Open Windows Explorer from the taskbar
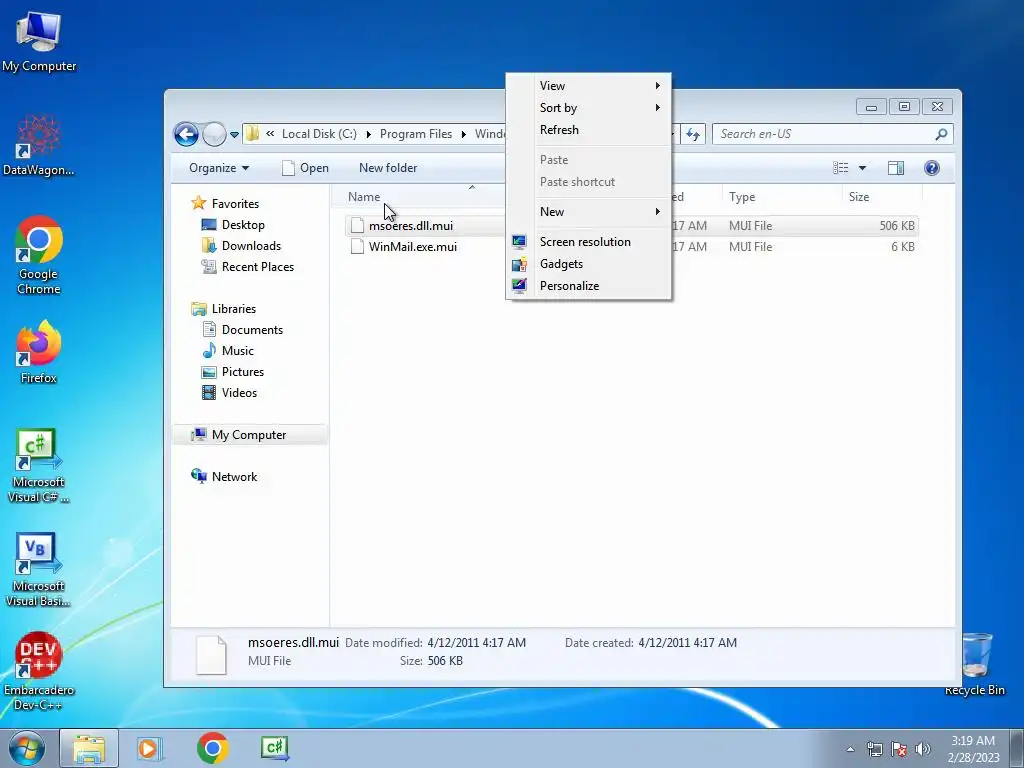Screen dimensions: 1024x768 pyautogui.click(x=89, y=748)
